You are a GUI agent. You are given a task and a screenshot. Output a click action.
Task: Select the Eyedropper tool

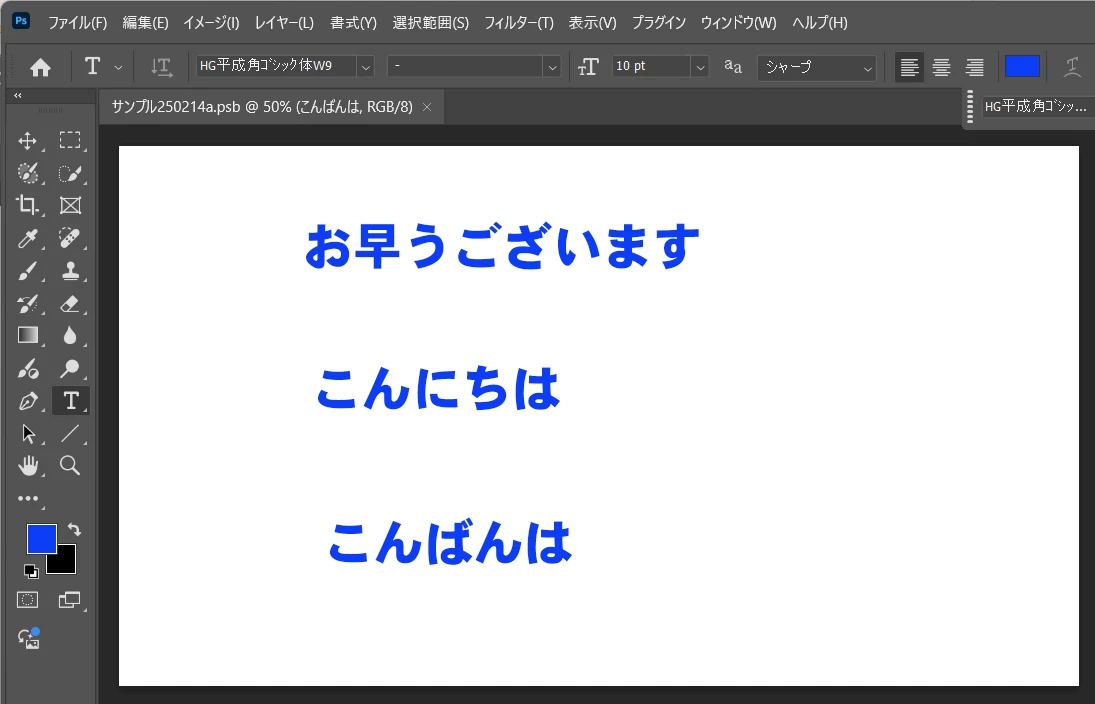pyautogui.click(x=27, y=238)
